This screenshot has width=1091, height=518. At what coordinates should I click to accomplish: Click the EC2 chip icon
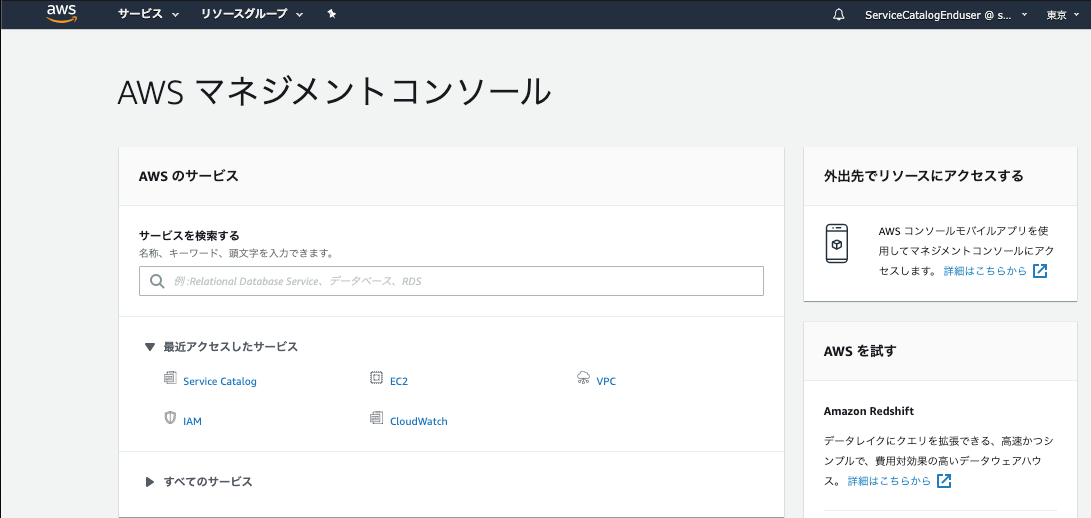pyautogui.click(x=376, y=378)
